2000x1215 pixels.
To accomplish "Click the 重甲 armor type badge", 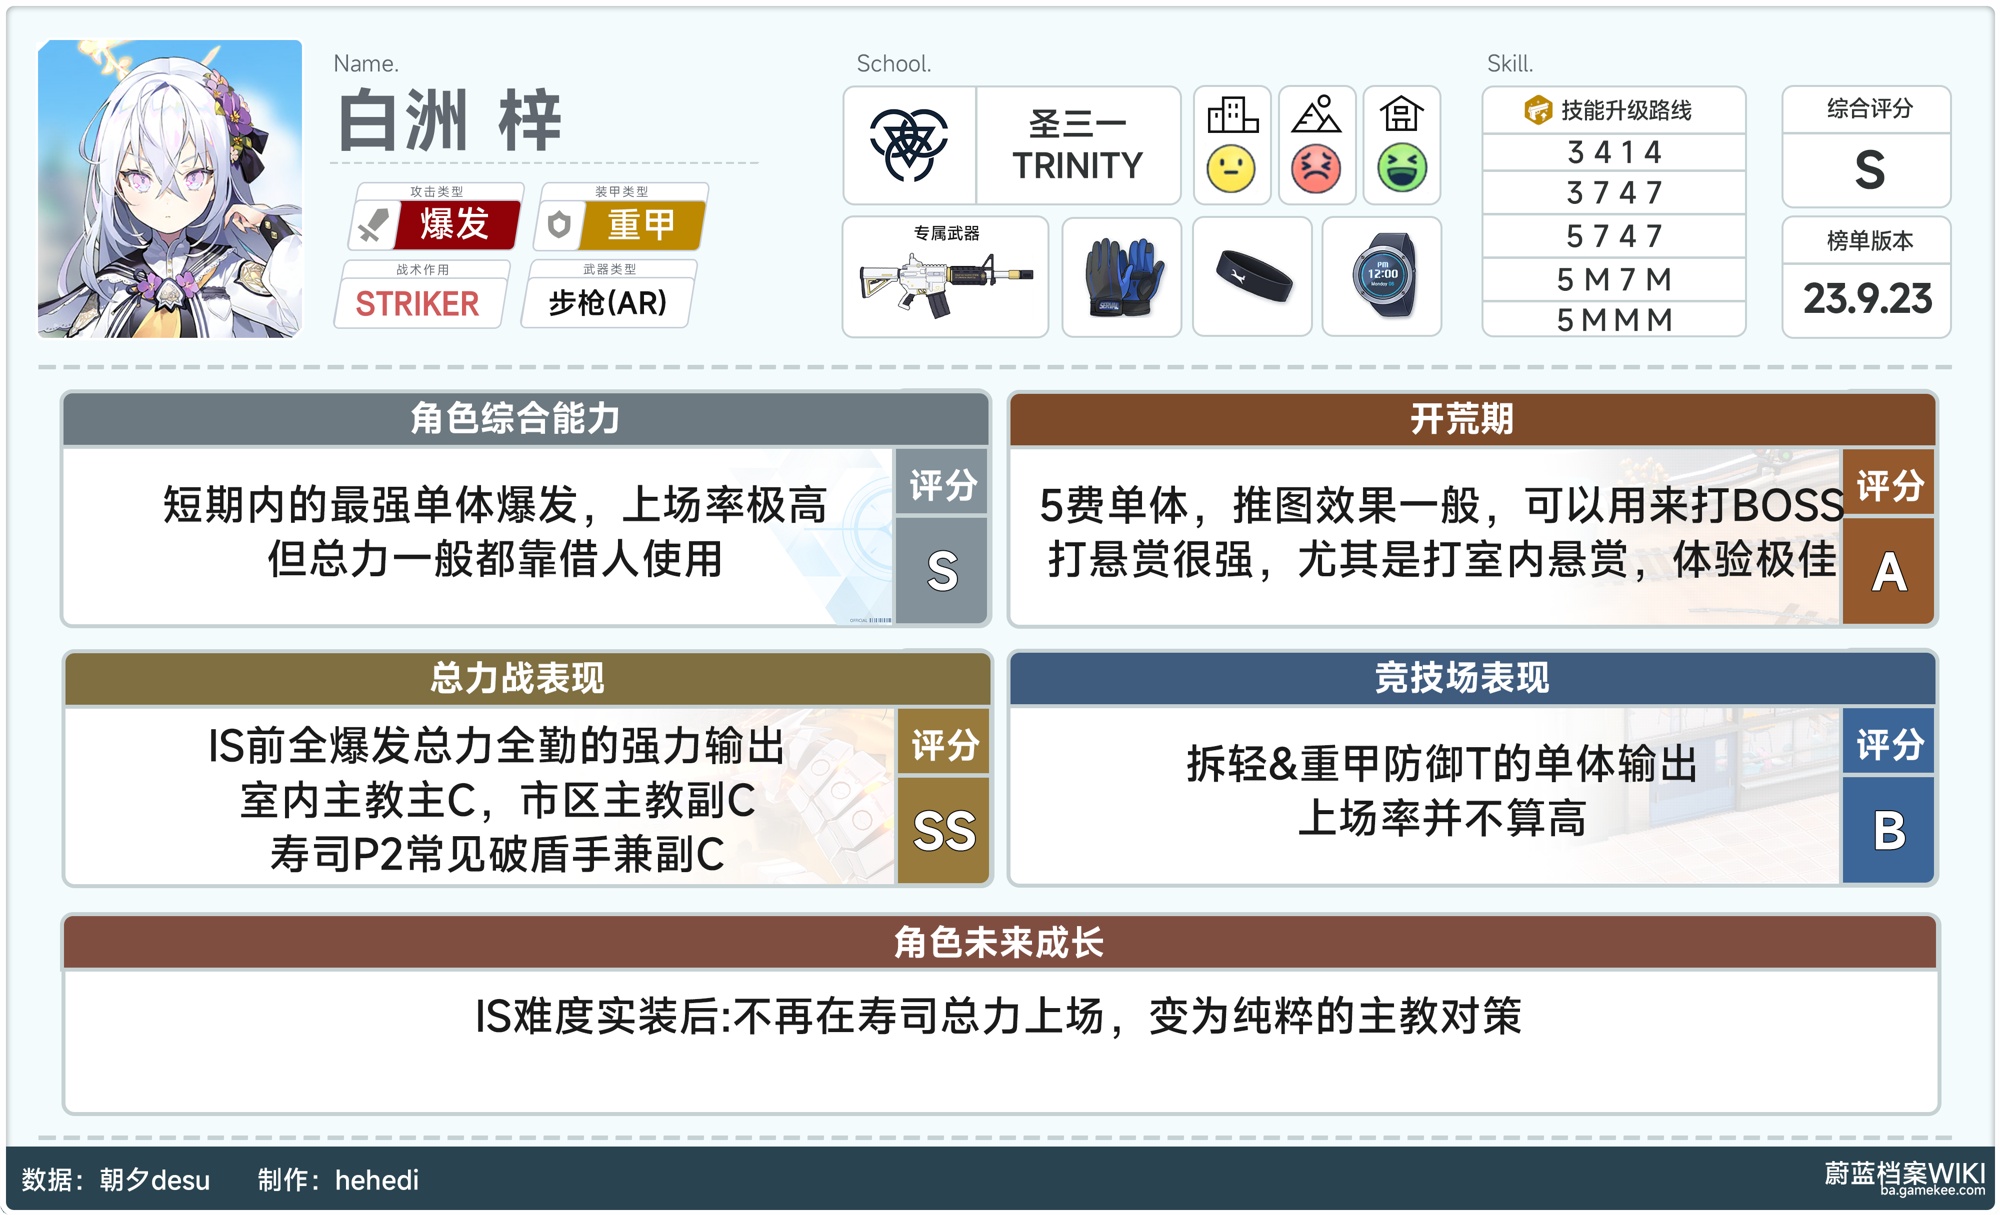I will [641, 224].
